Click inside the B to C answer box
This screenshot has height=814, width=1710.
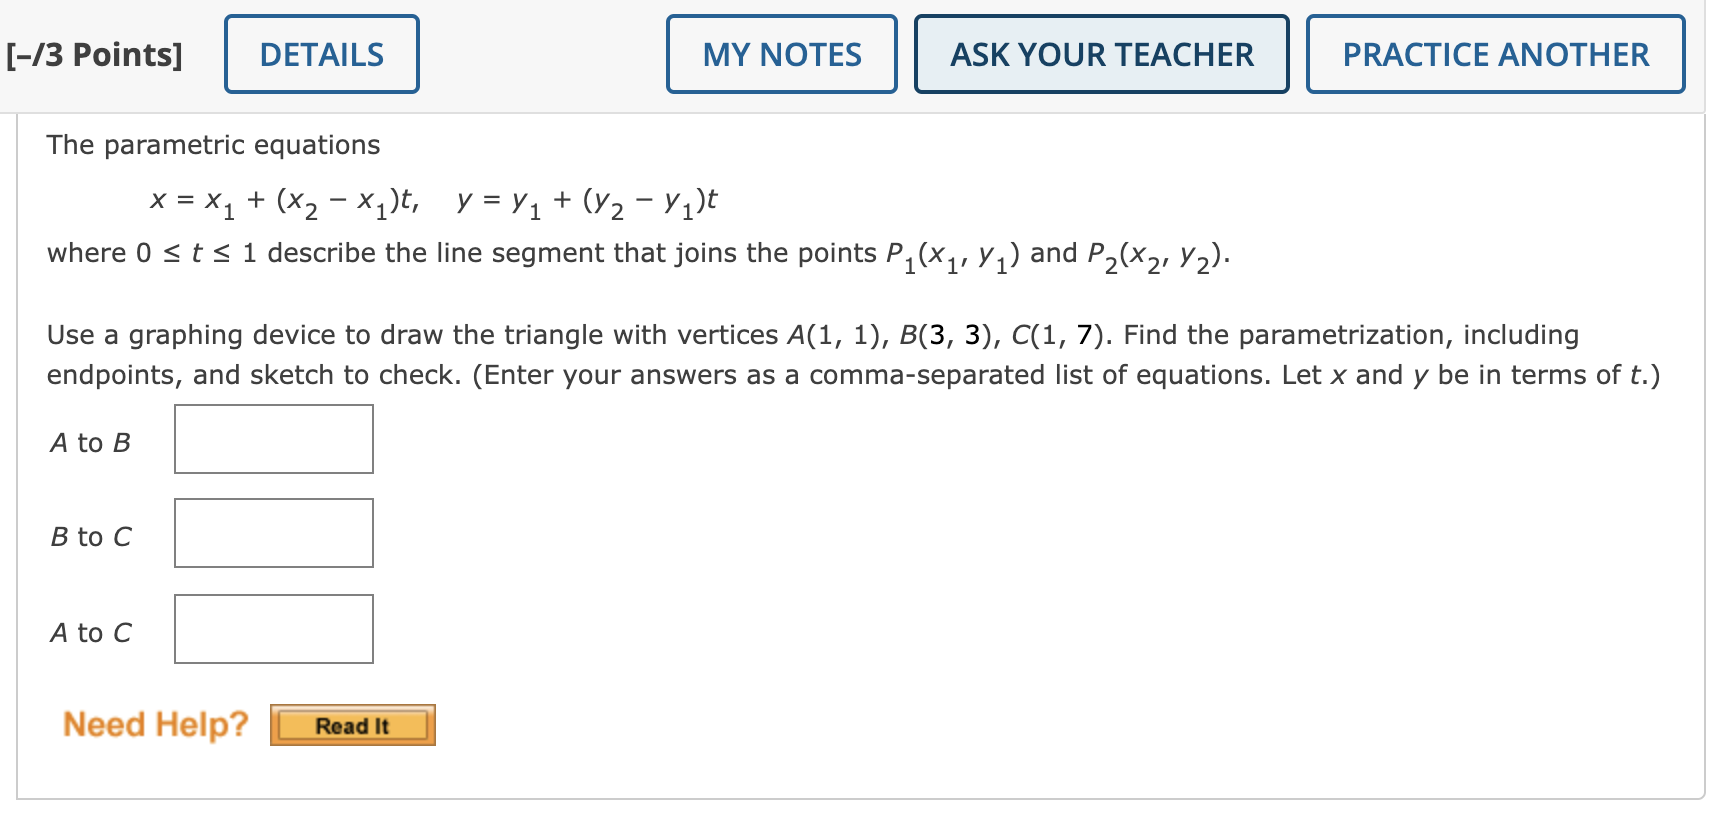coord(272,533)
